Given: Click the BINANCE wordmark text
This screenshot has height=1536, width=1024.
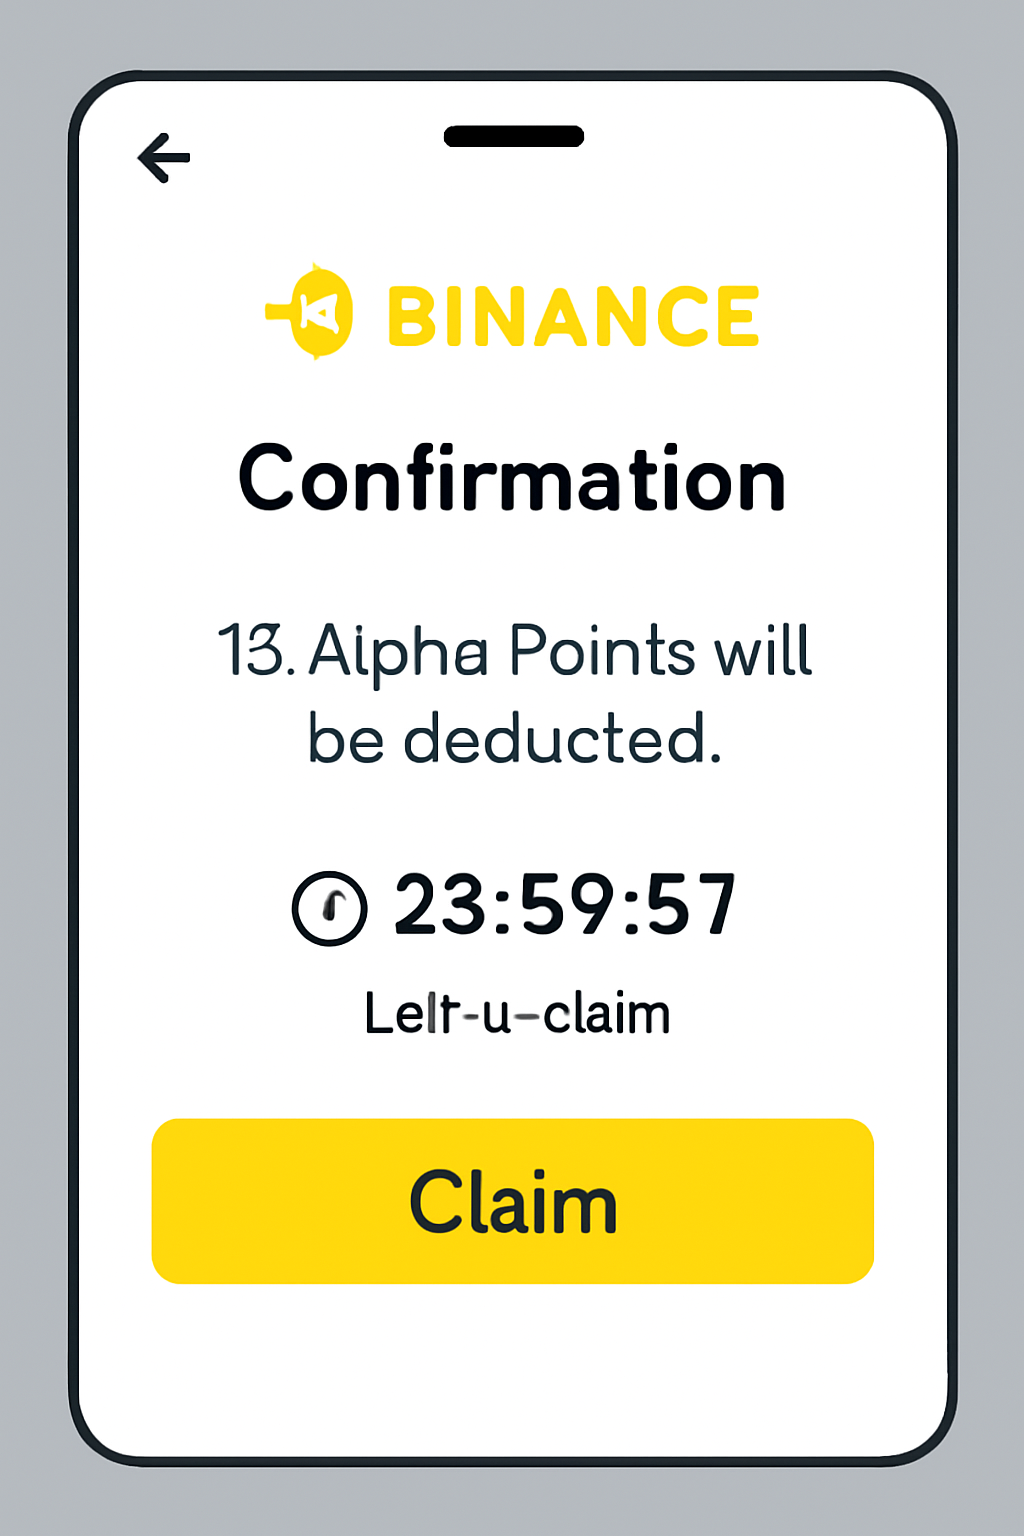Looking at the screenshot, I should coord(573,317).
